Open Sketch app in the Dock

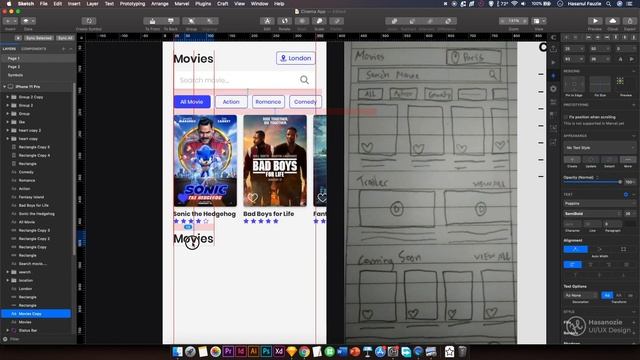point(291,351)
